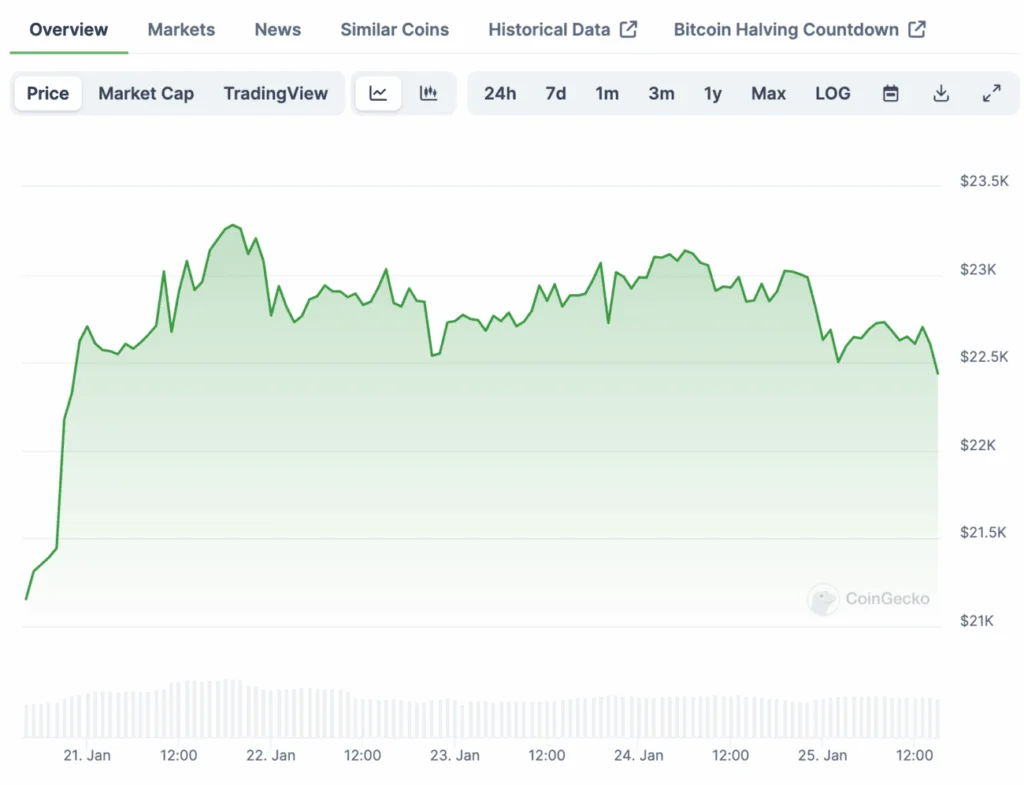Display the Max time range

768,93
